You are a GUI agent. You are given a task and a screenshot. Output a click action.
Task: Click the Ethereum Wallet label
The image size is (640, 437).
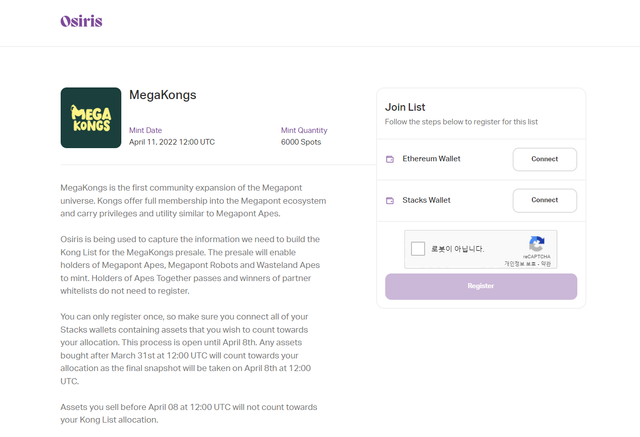[x=431, y=159]
